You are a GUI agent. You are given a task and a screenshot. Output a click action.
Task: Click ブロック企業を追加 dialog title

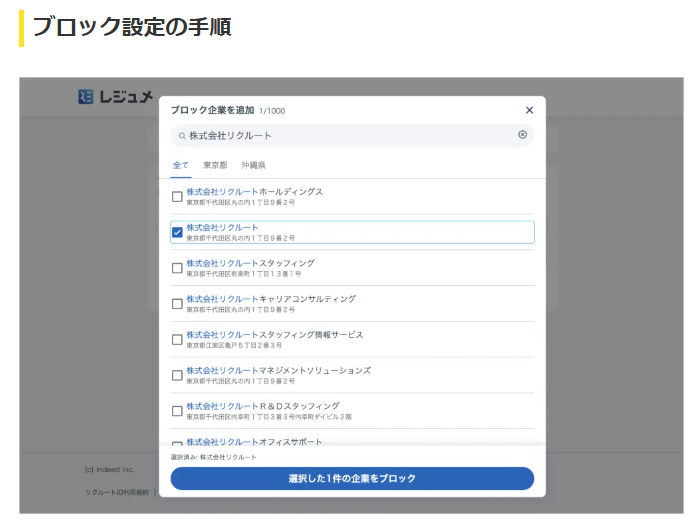[x=212, y=110]
